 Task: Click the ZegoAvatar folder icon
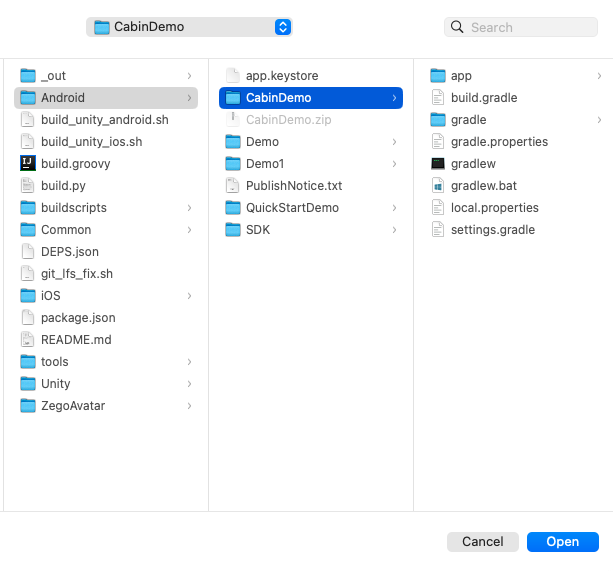(x=28, y=406)
